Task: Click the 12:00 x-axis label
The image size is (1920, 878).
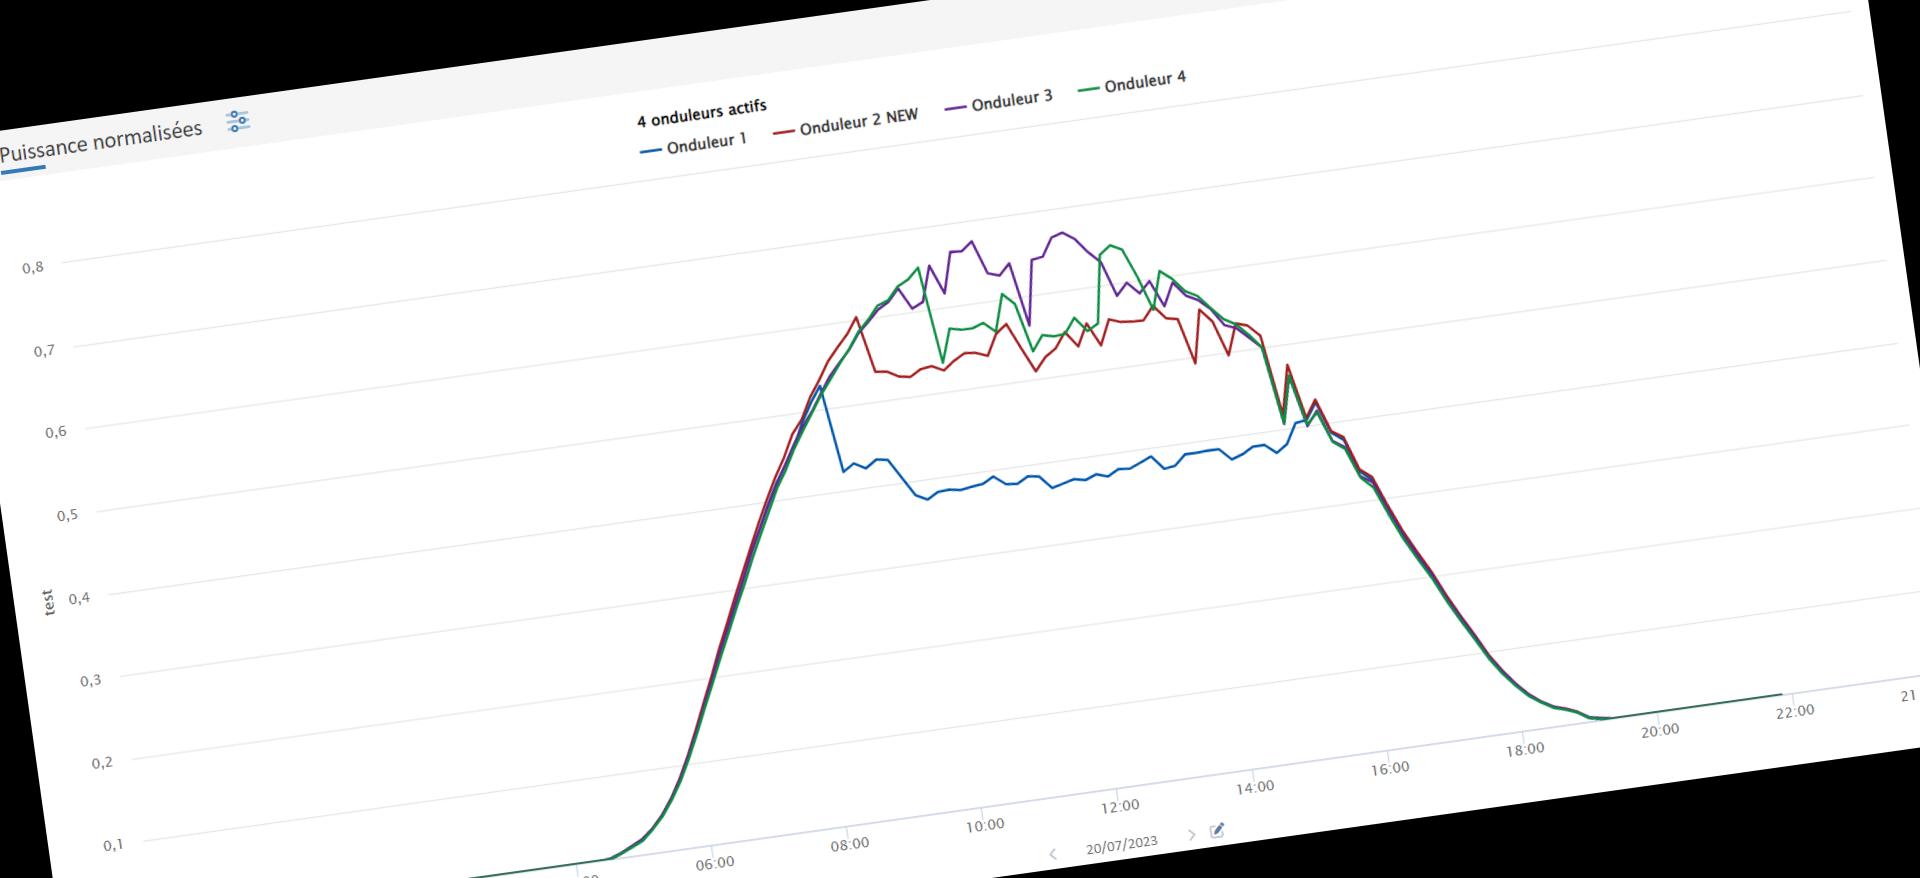Action: point(1120,806)
